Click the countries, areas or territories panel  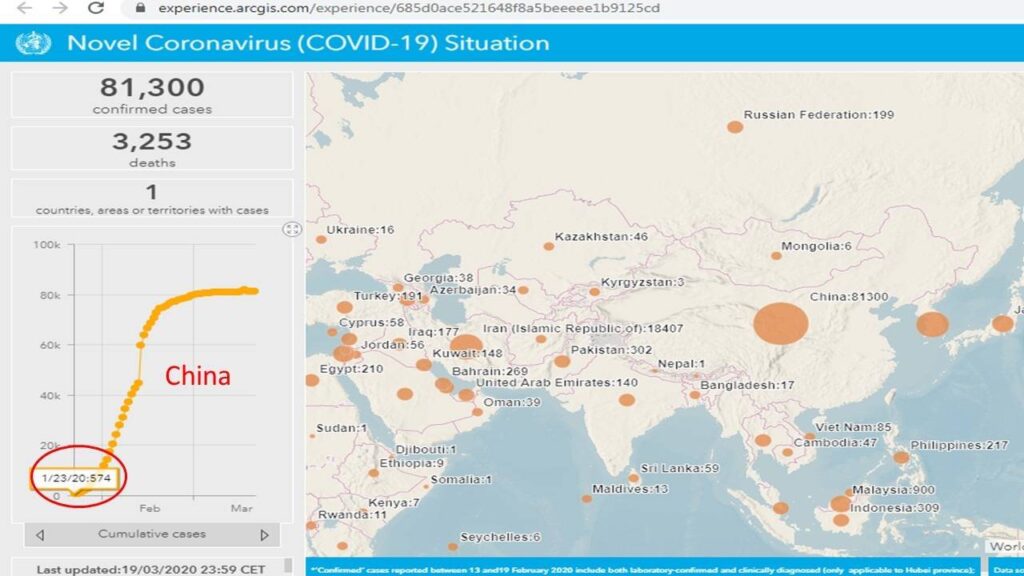[152, 199]
